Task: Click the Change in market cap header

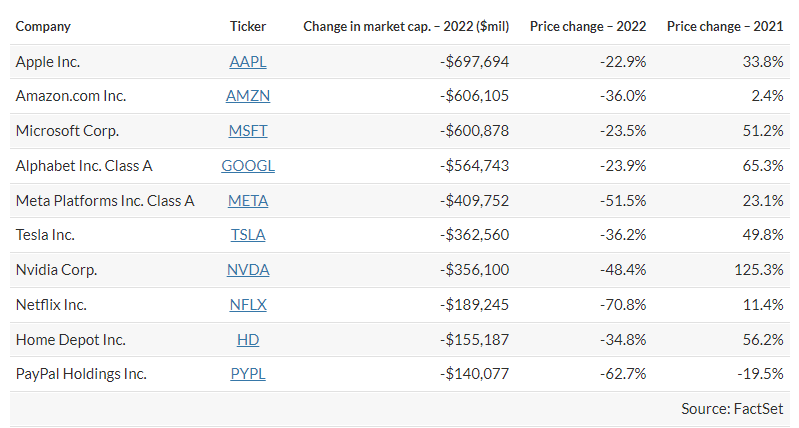Action: point(406,26)
